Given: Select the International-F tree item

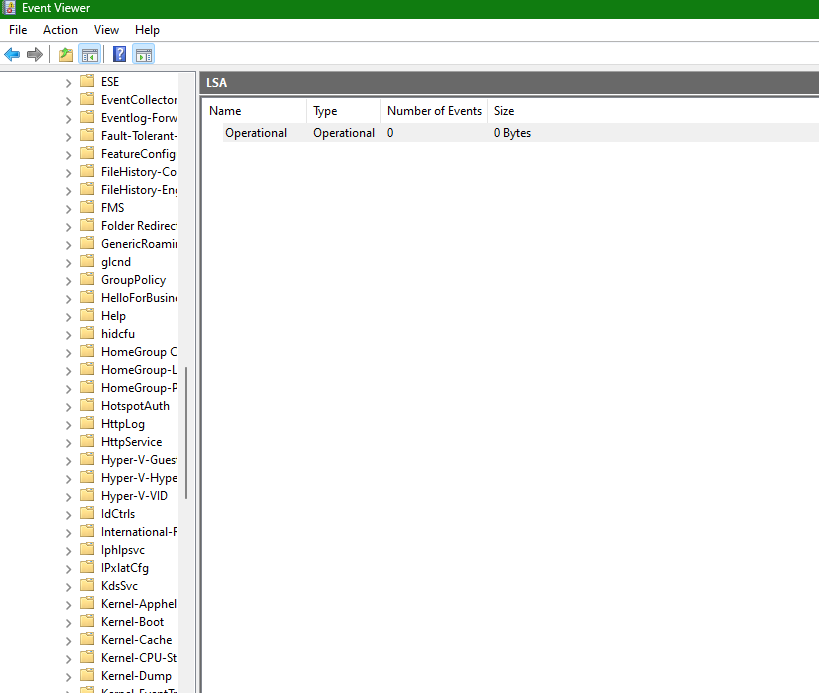Looking at the screenshot, I should [x=138, y=532].
